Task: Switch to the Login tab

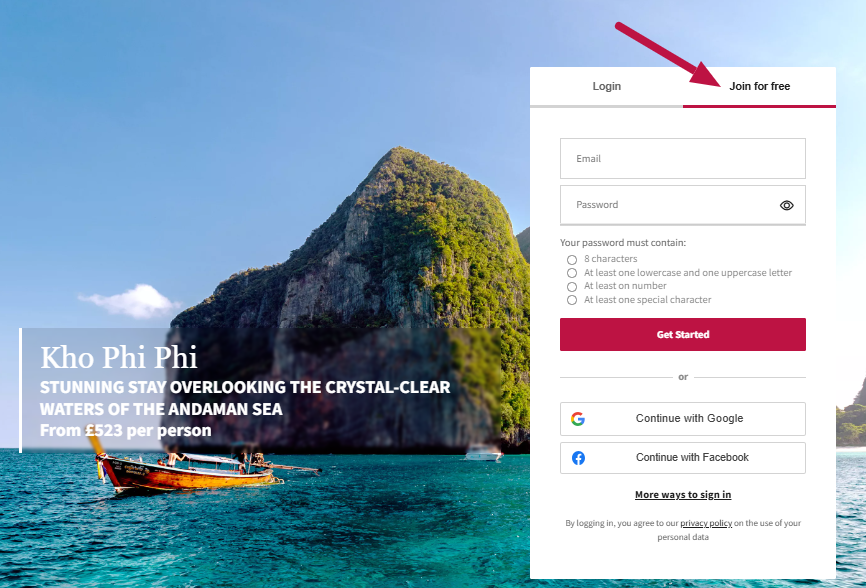Action: [x=606, y=87]
